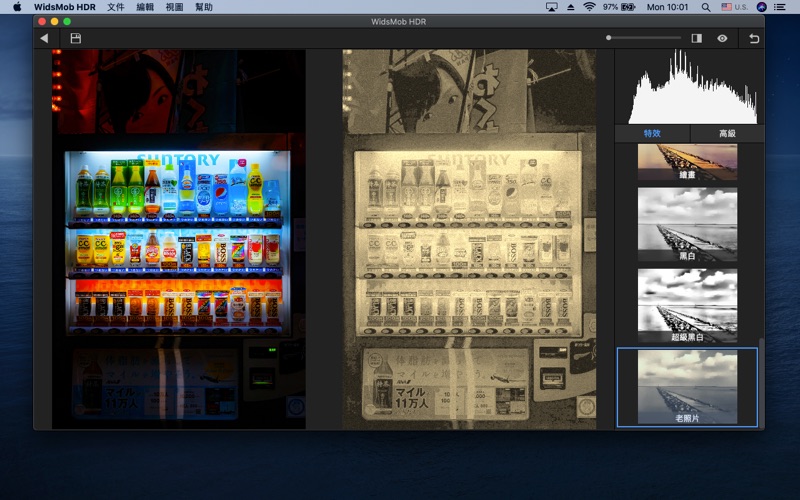The width and height of the screenshot is (800, 500).
Task: Open the 文件 menu
Action: coord(116,7)
